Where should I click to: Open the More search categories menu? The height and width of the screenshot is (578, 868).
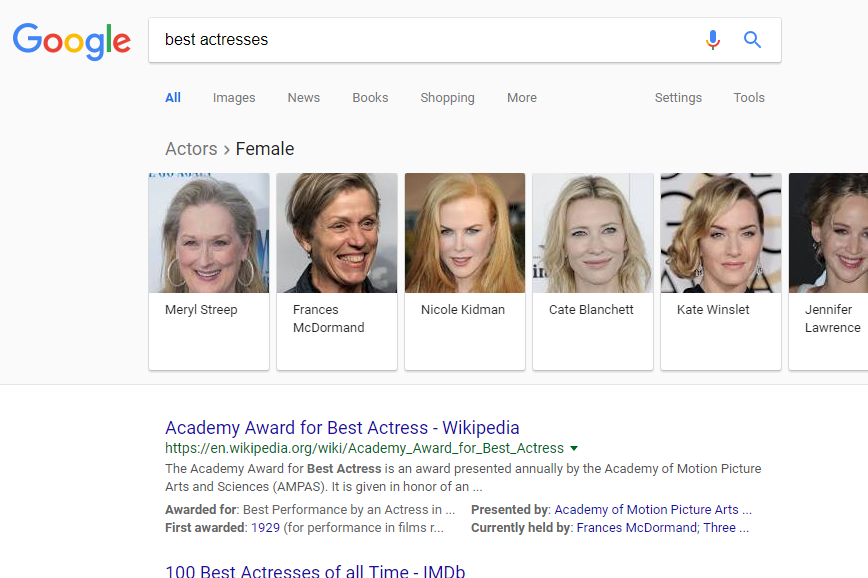521,97
